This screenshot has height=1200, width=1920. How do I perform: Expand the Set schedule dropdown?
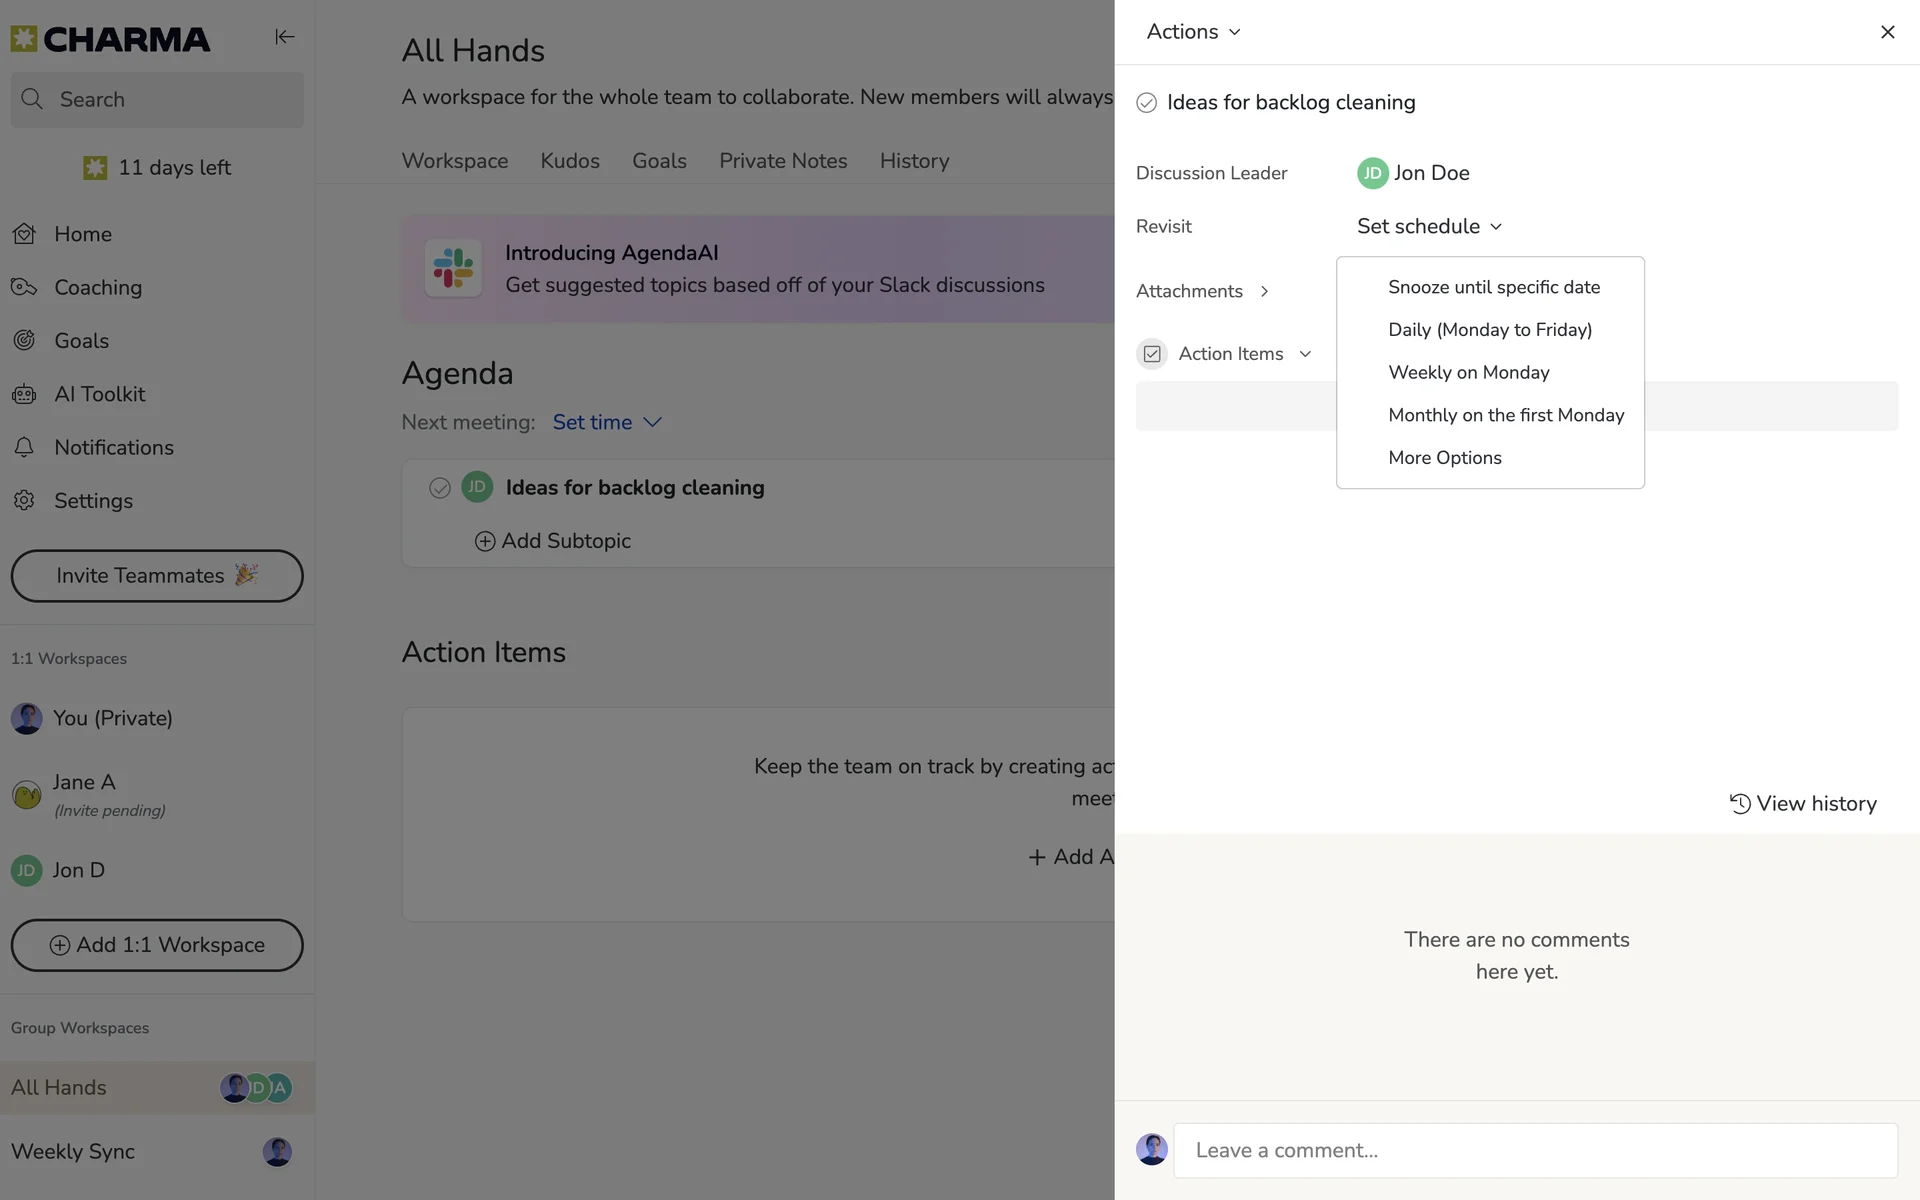(x=1429, y=227)
